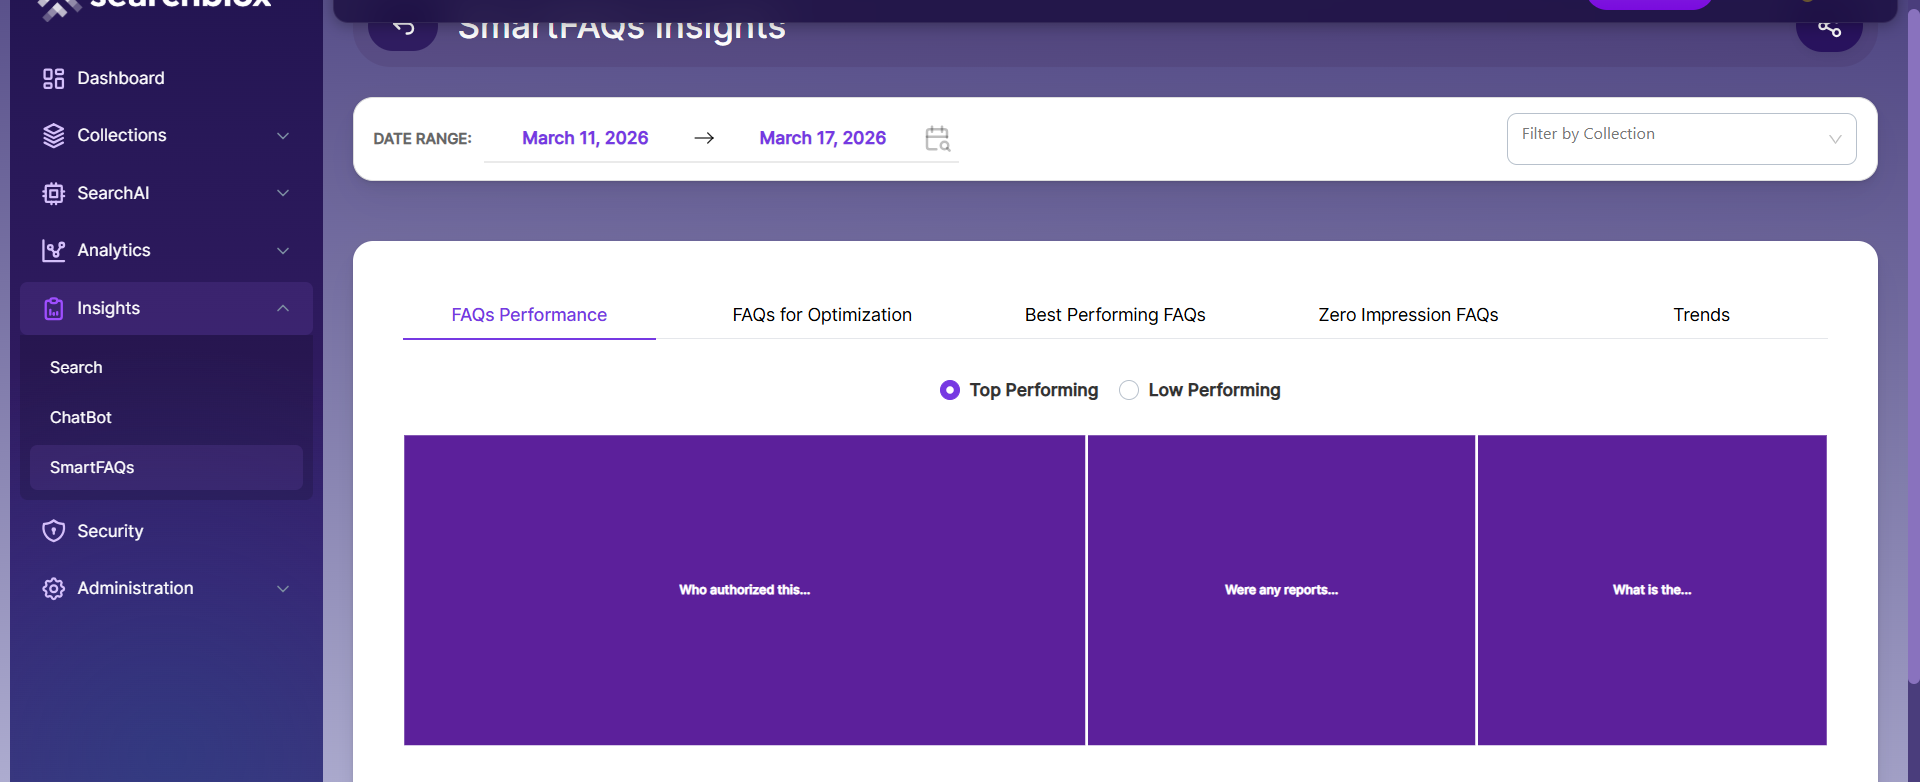Viewport: 1920px width, 782px height.
Task: Collapse the Insights menu chevron
Action: [x=283, y=308]
